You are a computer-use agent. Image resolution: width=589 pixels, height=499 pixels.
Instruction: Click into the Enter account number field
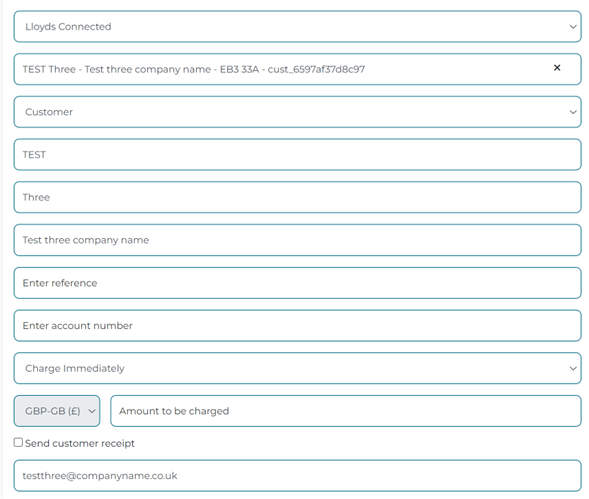point(298,325)
